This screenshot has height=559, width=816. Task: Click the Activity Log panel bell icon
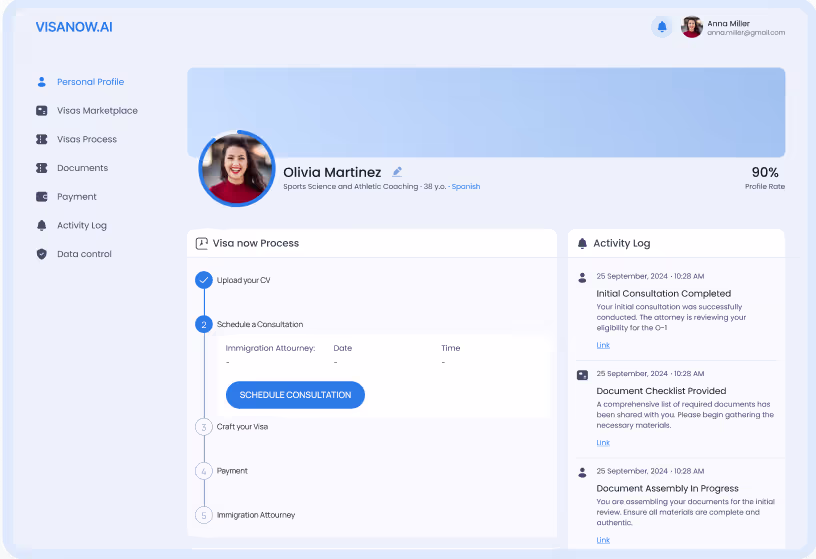pos(582,243)
